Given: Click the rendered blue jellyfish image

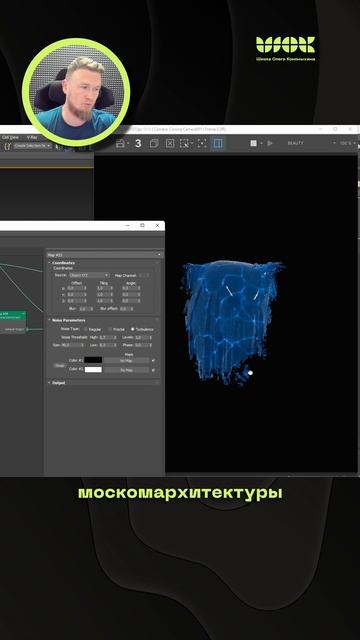Looking at the screenshot, I should pos(232,322).
